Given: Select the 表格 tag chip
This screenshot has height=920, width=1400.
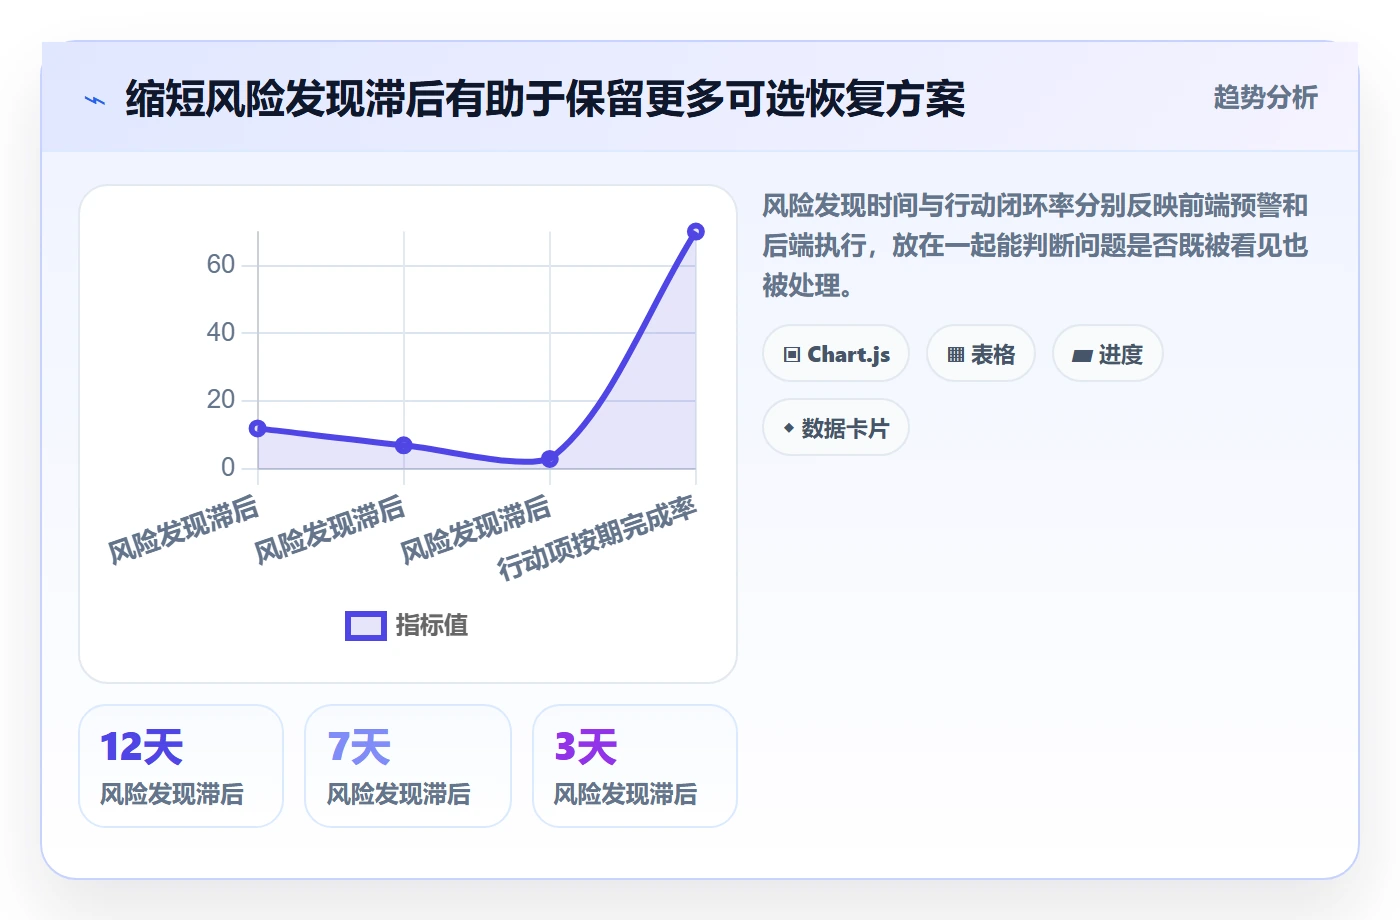Looking at the screenshot, I should [981, 354].
